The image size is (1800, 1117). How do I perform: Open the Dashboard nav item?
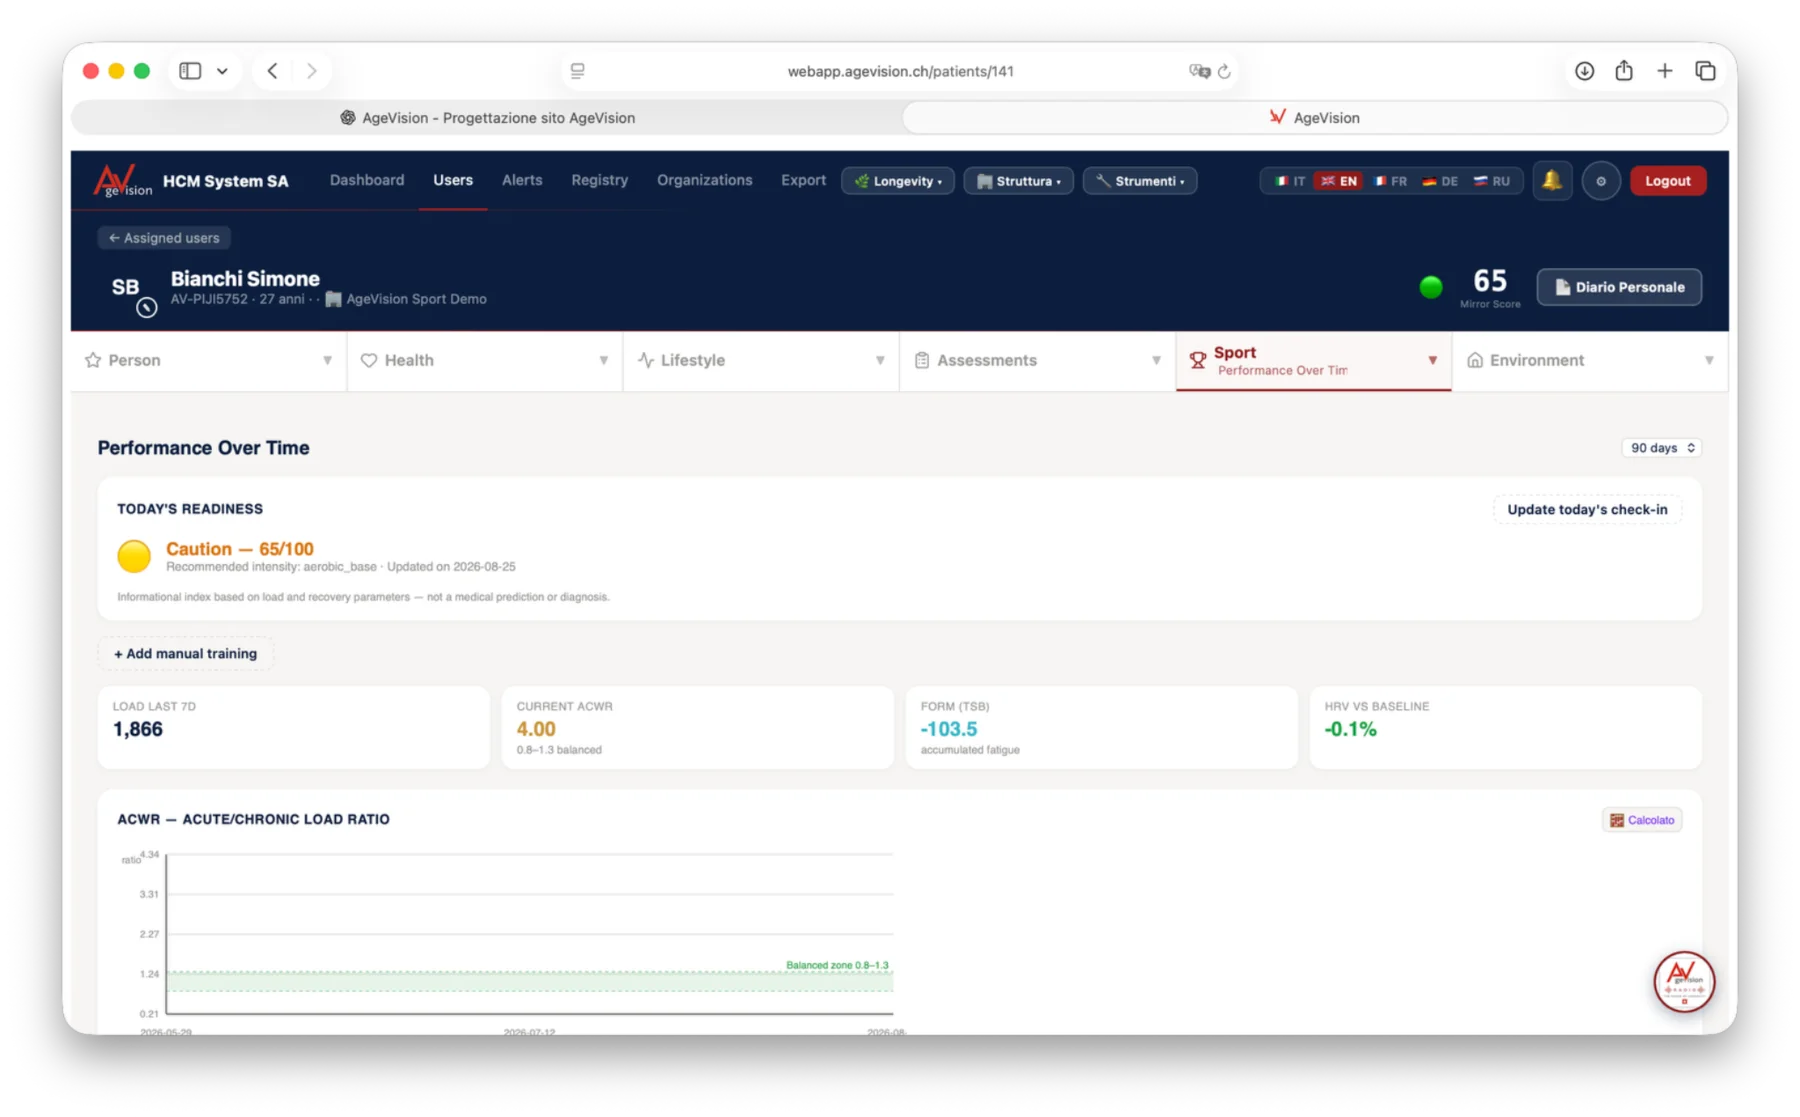(x=367, y=180)
